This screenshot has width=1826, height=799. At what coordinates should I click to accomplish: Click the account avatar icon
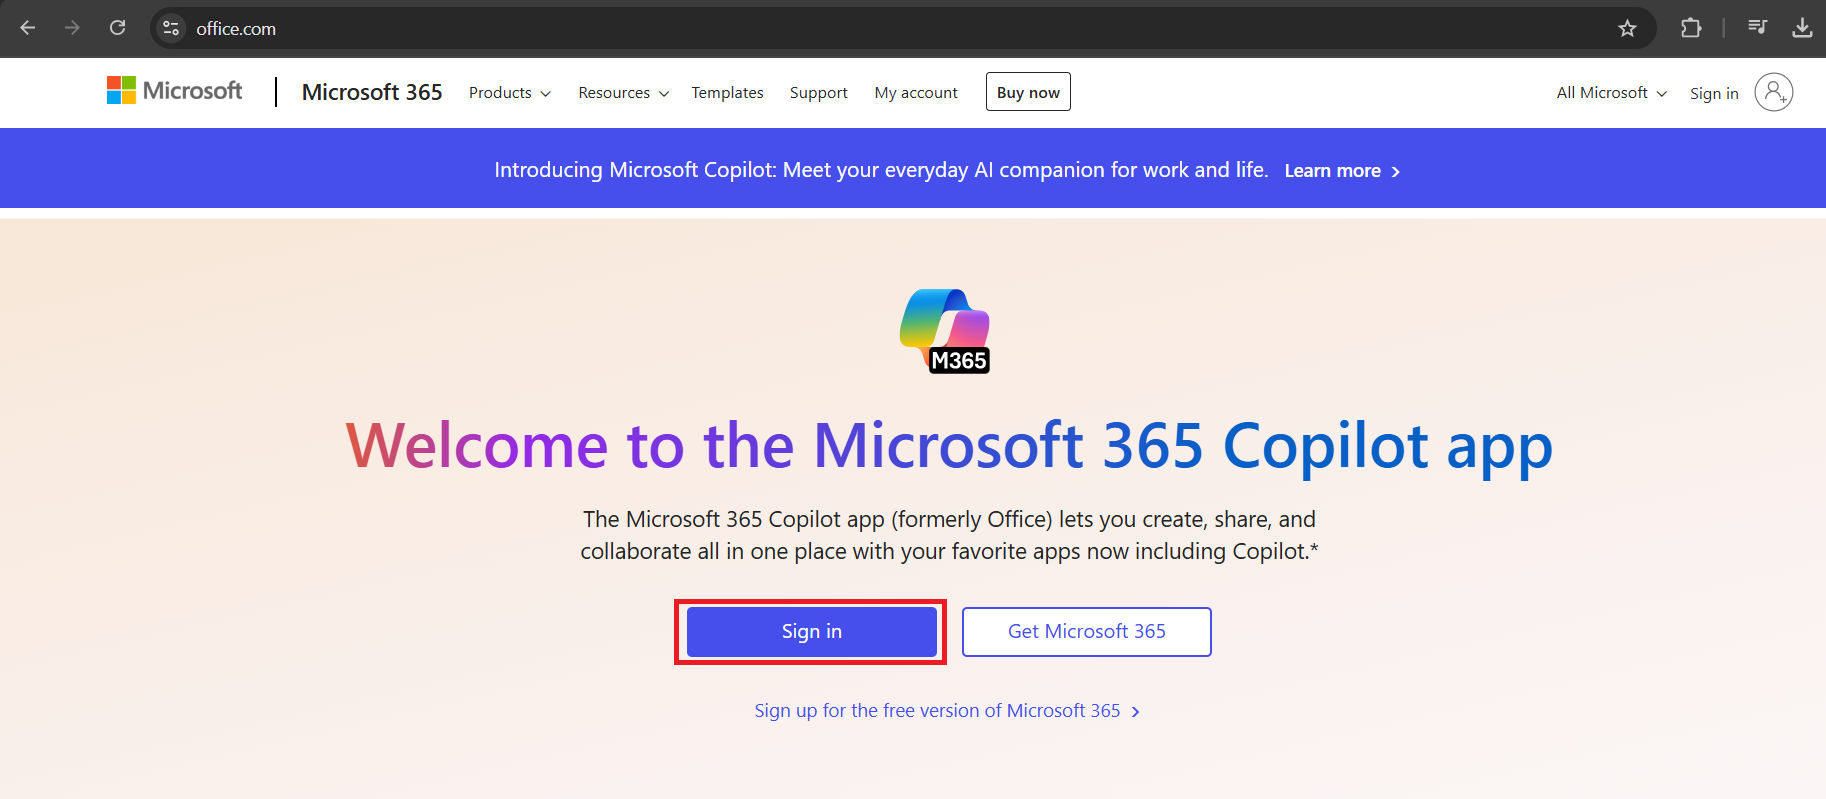[x=1773, y=92]
